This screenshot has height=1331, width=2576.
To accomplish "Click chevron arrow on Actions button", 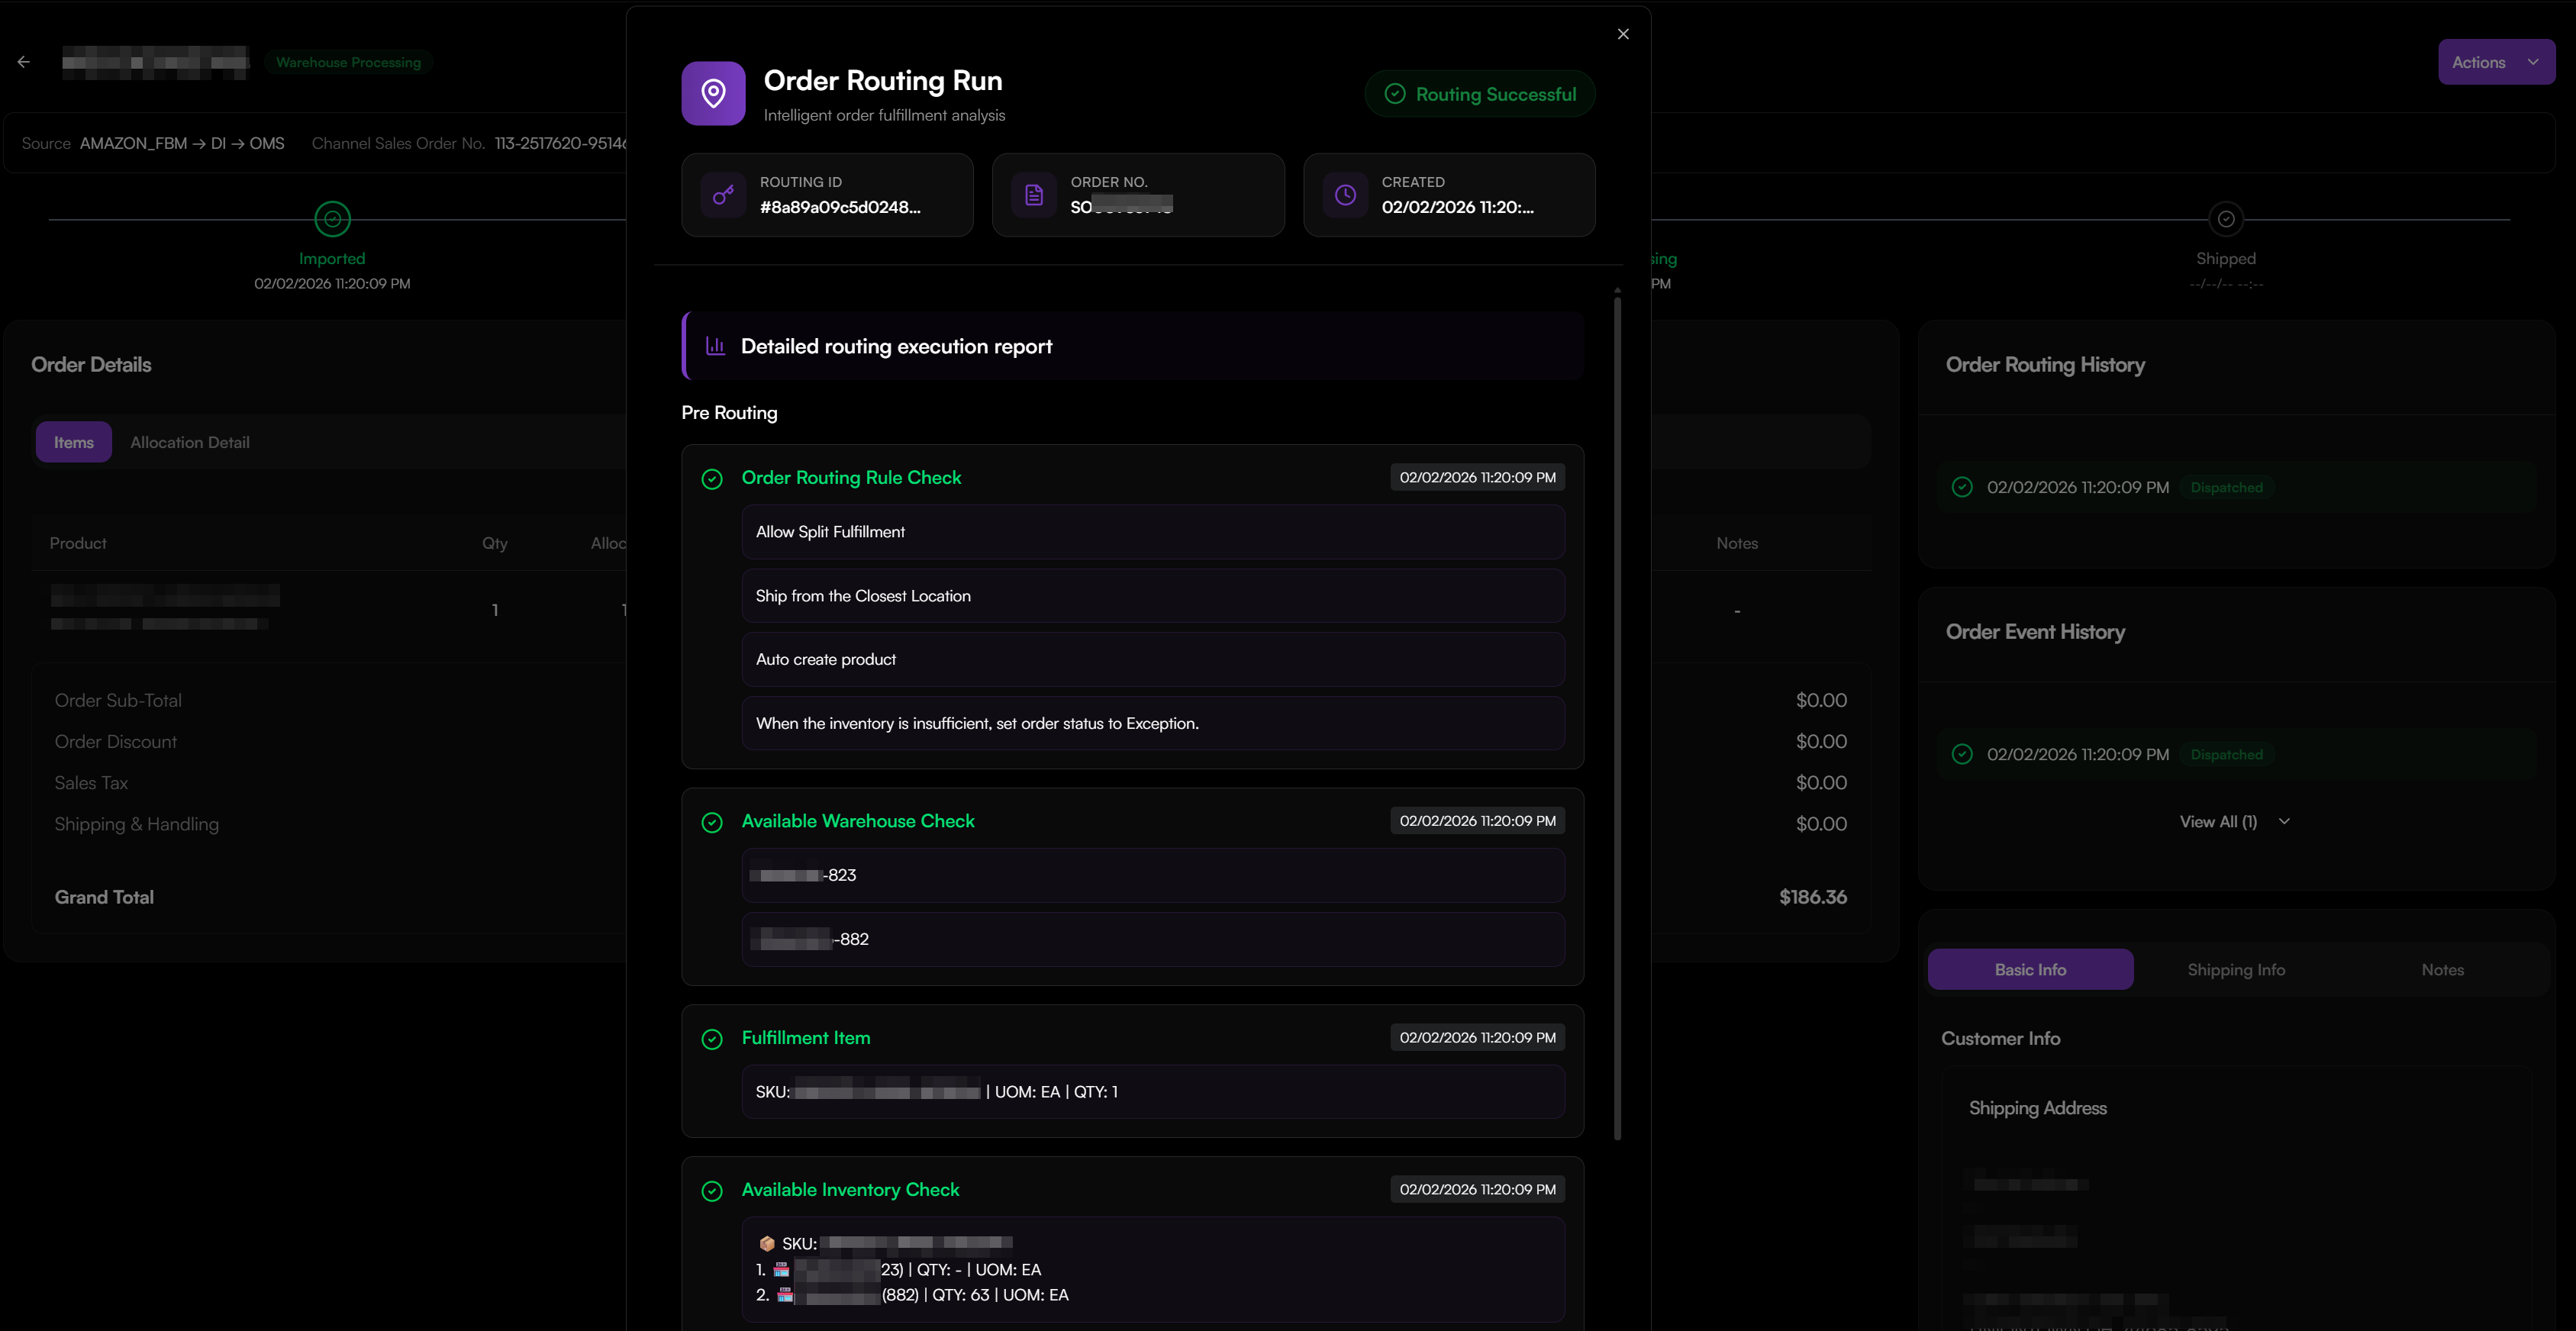I will pyautogui.click(x=2533, y=62).
